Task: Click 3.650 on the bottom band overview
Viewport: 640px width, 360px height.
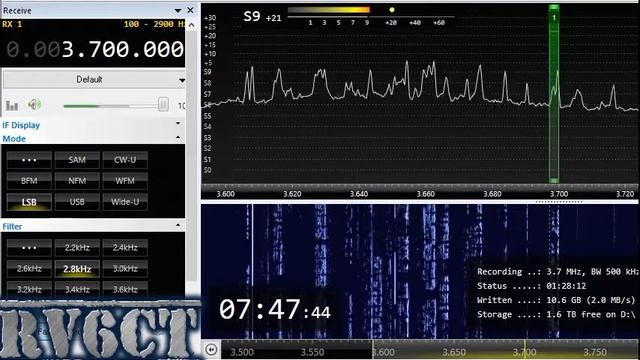Action: coord(453,352)
